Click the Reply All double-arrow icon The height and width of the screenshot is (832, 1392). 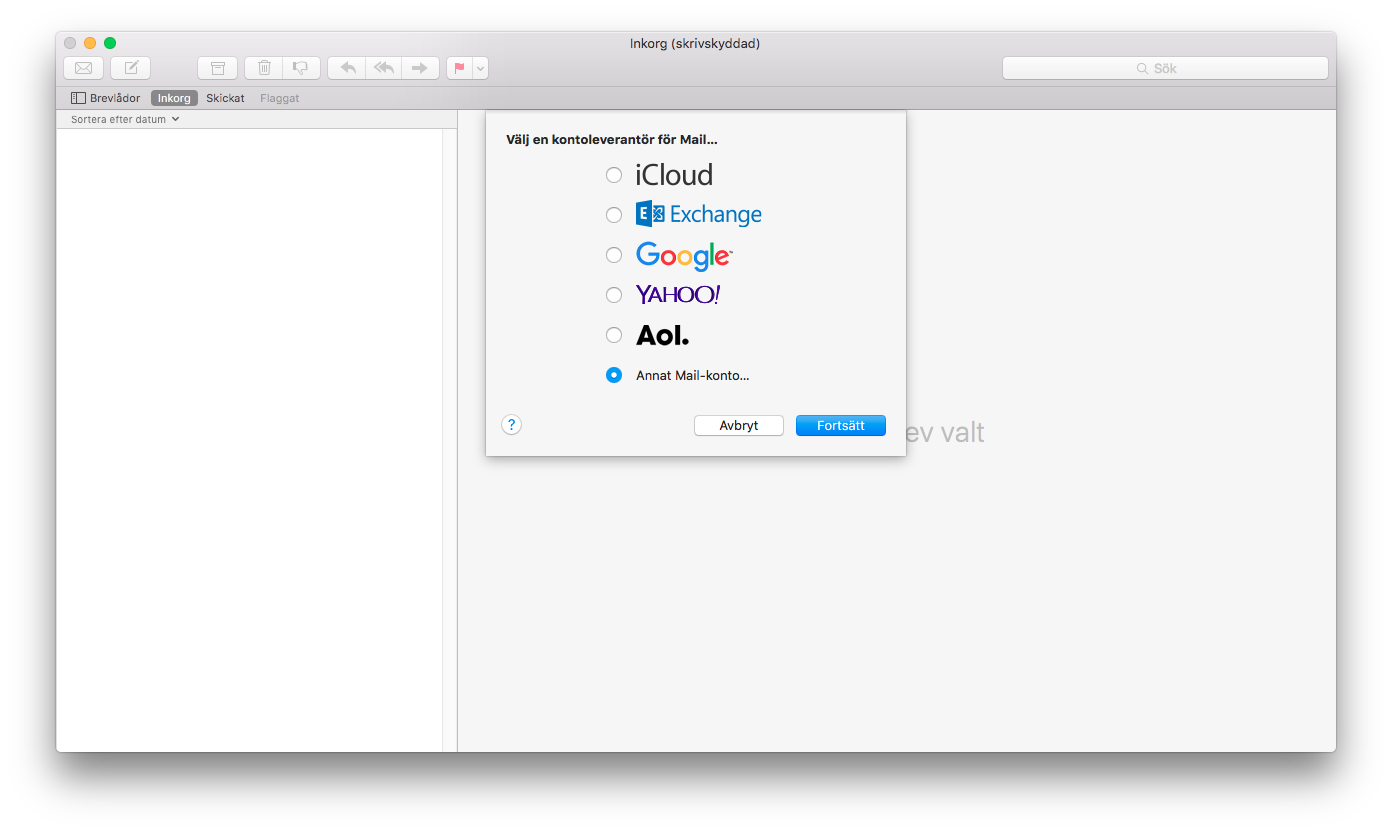(384, 68)
